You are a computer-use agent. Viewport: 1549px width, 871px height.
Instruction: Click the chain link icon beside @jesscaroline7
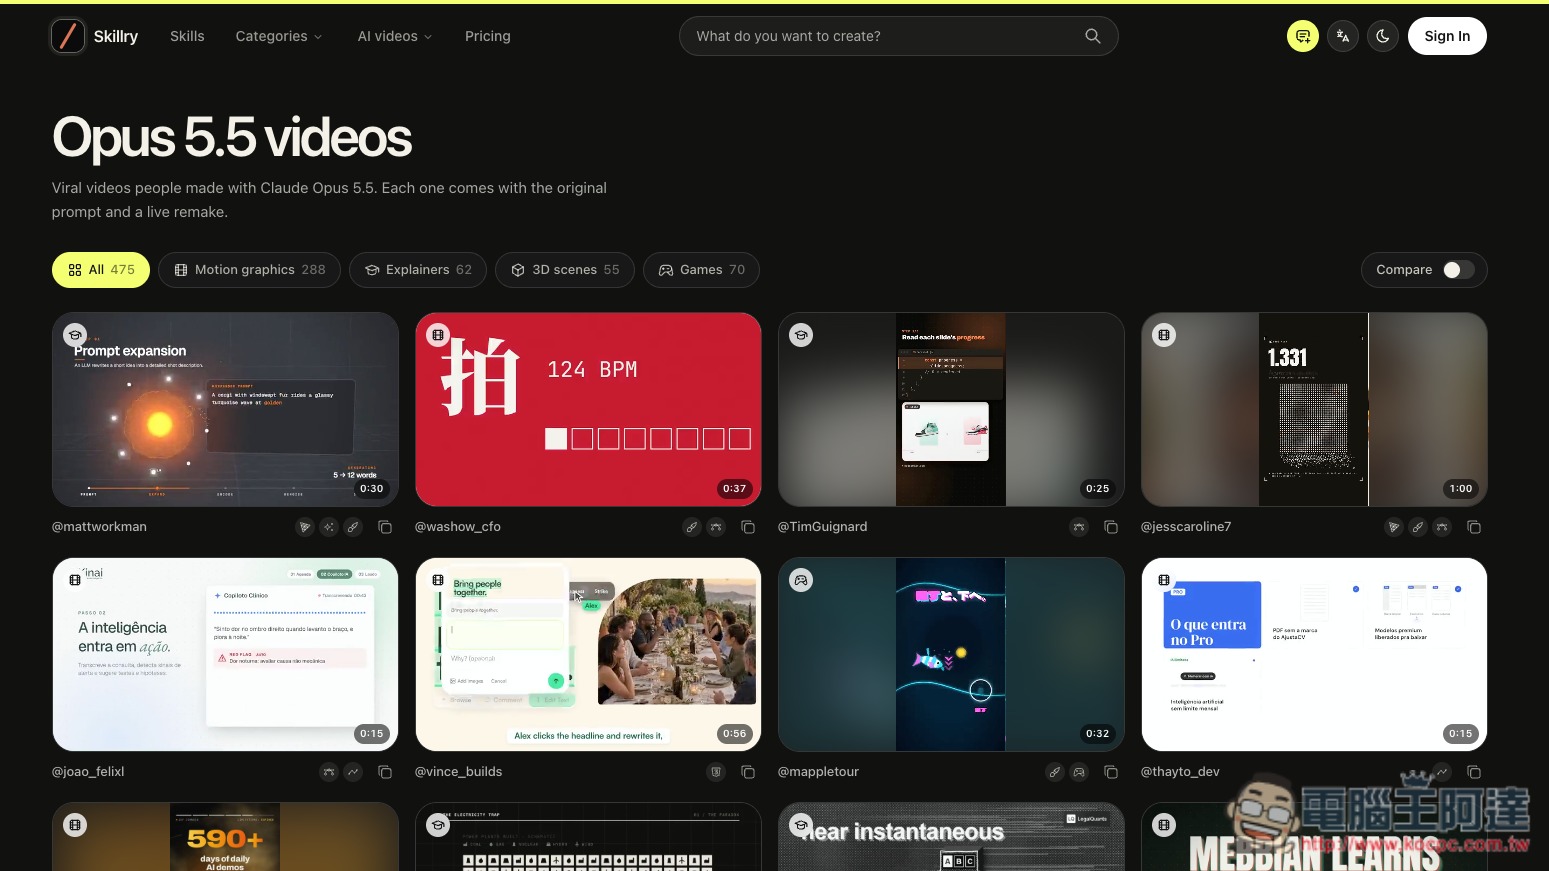coord(1418,527)
